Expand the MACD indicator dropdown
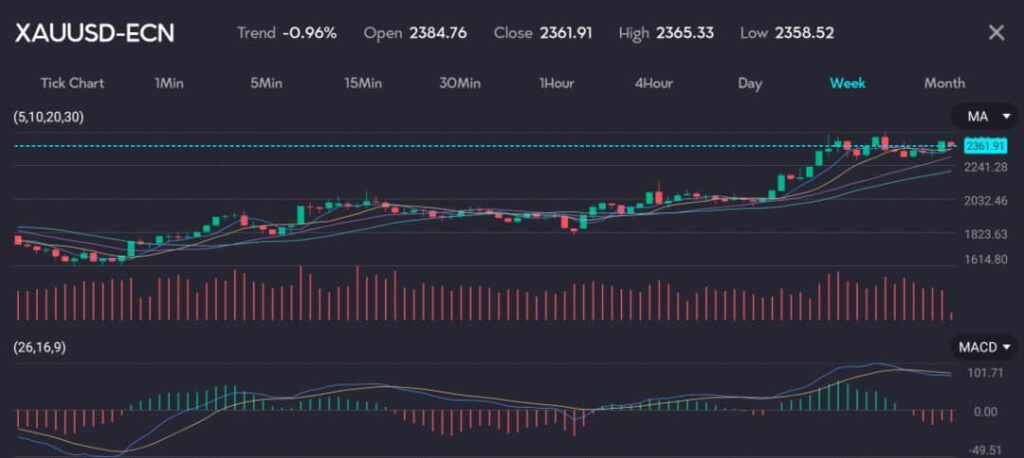This screenshot has height=458, width=1024. coord(983,347)
